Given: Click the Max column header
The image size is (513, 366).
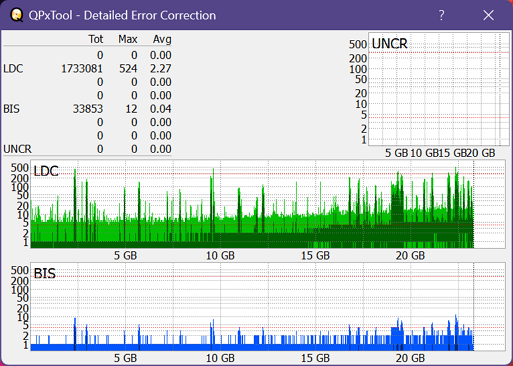Looking at the screenshot, I should click(128, 39).
